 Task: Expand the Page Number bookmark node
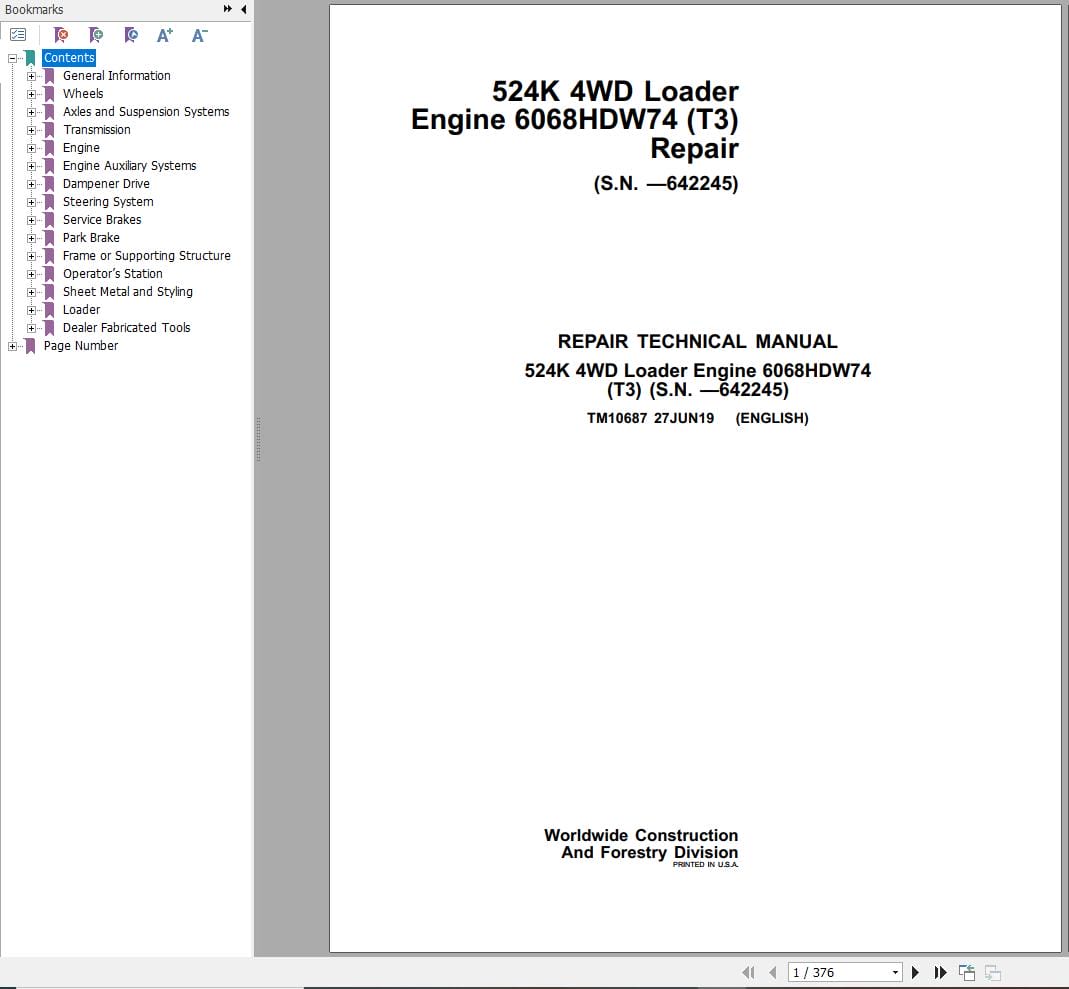(12, 346)
